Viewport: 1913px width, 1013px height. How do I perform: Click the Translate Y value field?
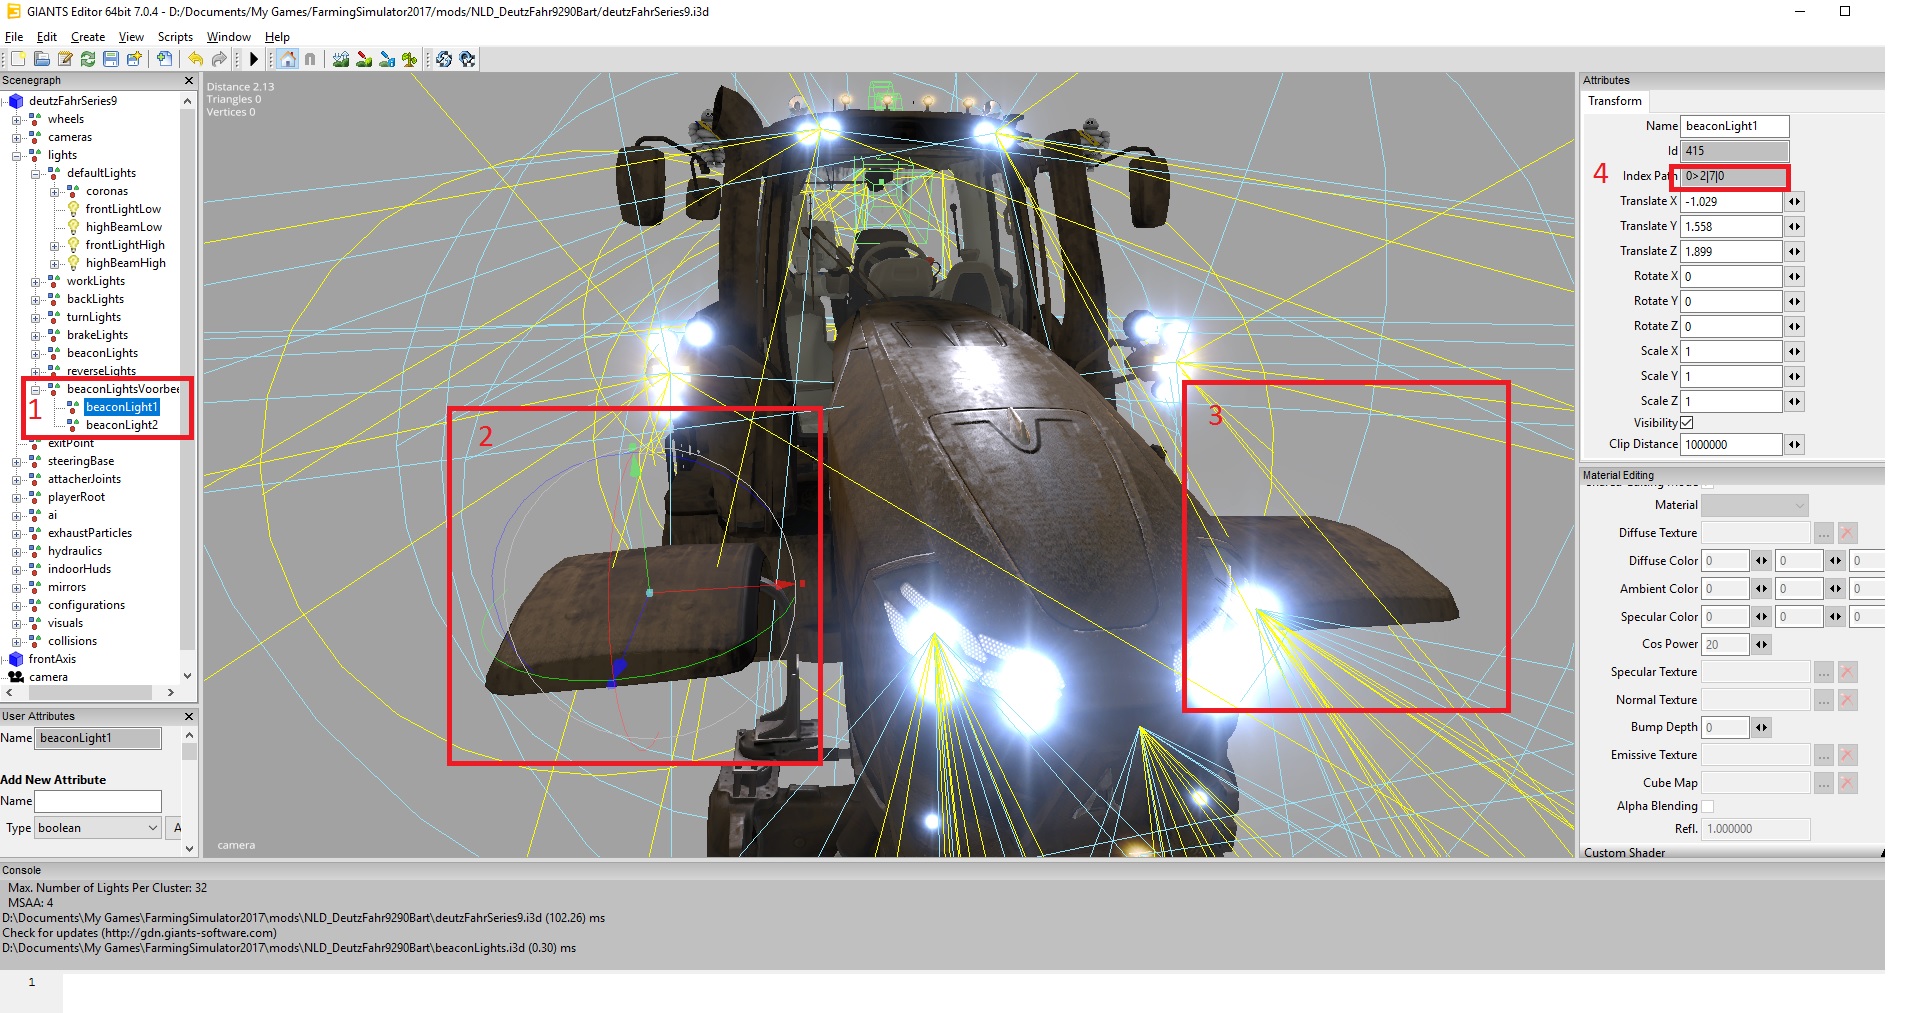pos(1731,226)
